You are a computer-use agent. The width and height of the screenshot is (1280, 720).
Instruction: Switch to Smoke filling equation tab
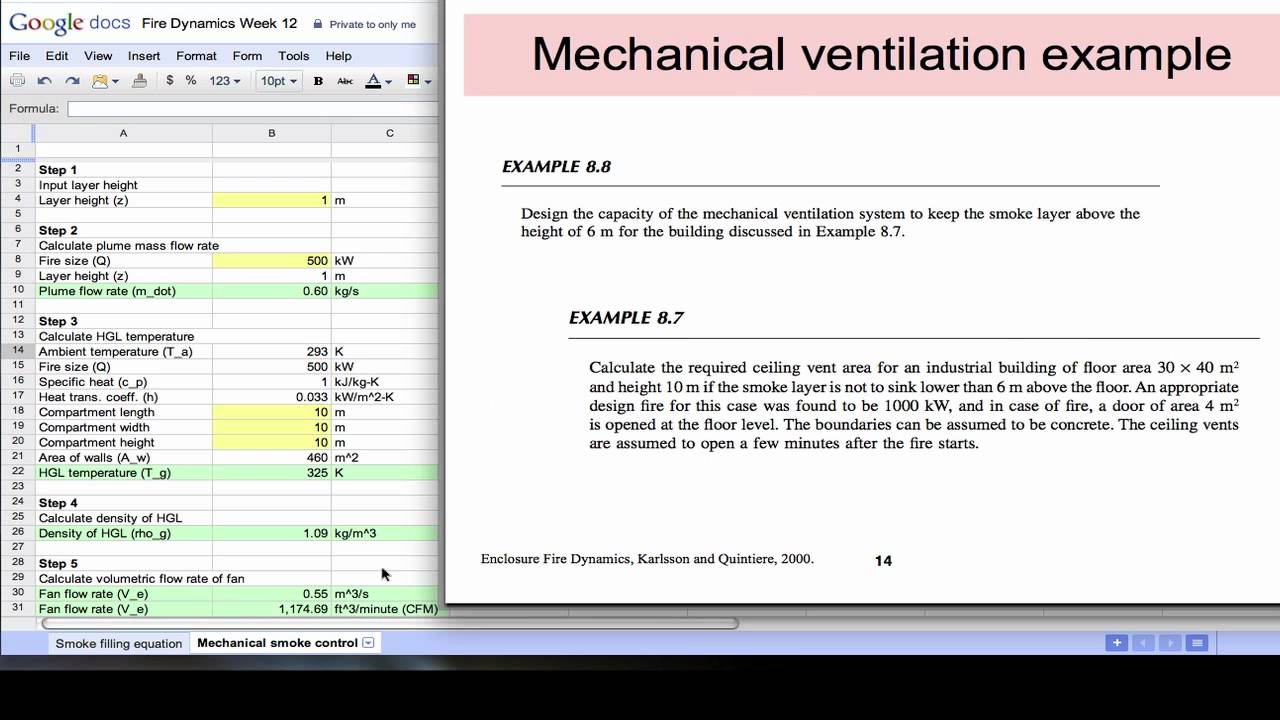[x=119, y=643]
